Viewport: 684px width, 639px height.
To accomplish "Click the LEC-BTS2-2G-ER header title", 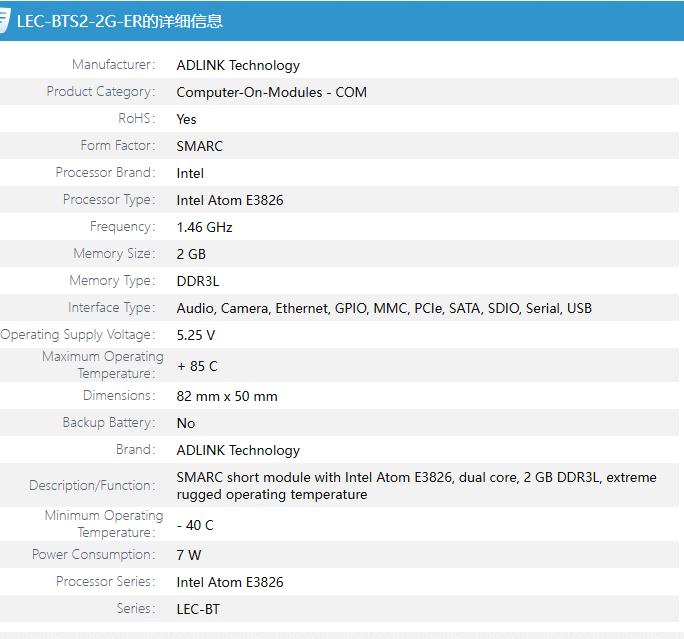I will click(x=120, y=21).
